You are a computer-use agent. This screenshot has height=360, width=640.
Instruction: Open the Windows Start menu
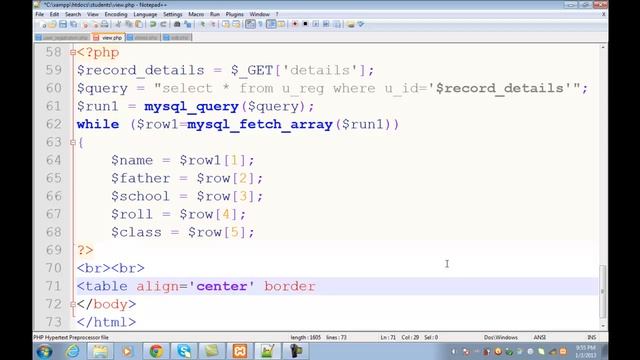click(x=44, y=351)
